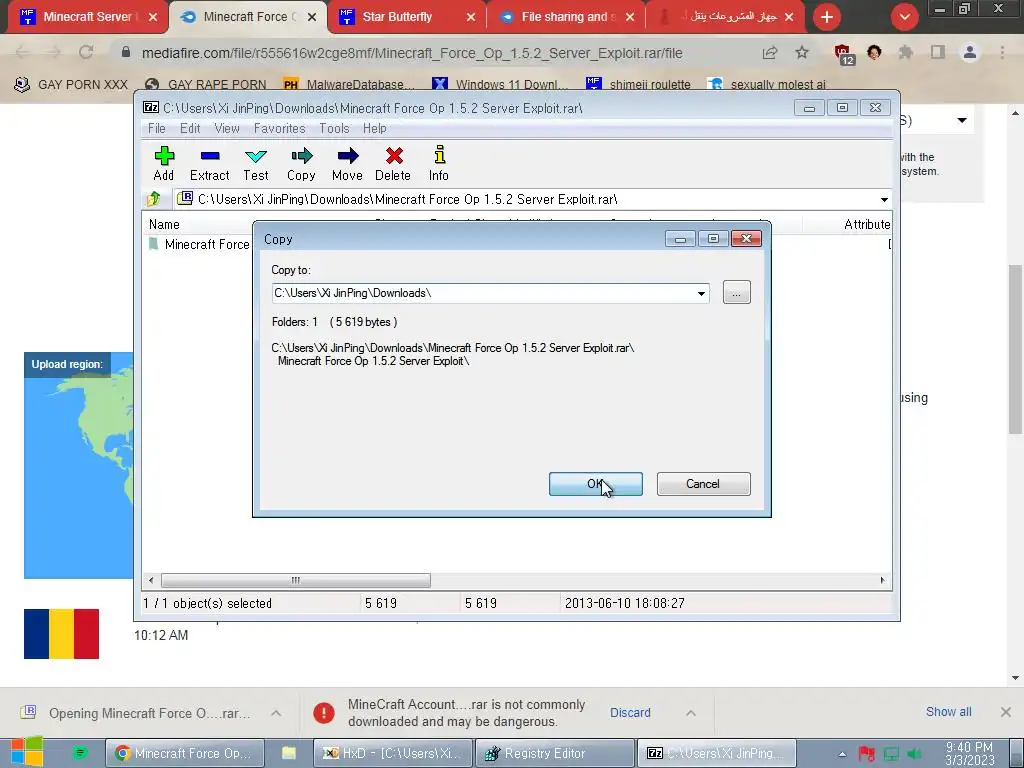Show hidden system tray icons
The height and width of the screenshot is (768, 1024).
click(842, 754)
